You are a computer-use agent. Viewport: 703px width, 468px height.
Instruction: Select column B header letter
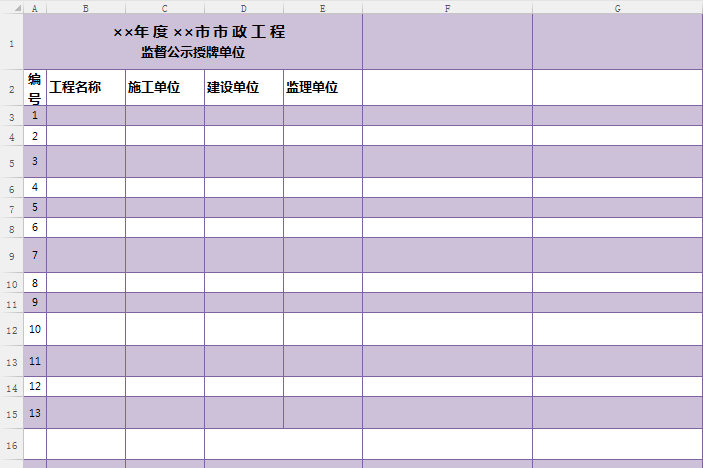coord(85,8)
